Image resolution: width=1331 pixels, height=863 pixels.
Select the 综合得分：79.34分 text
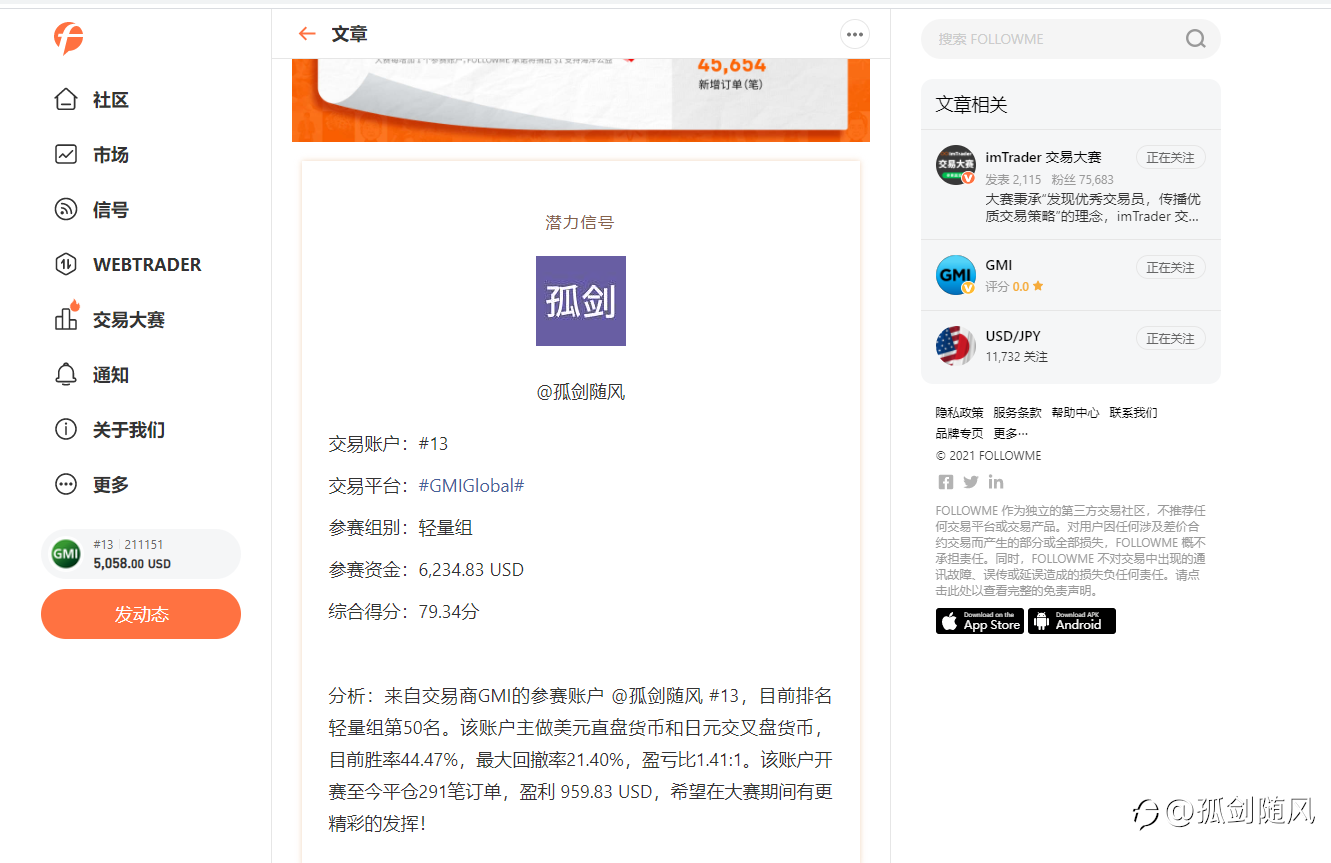point(404,612)
